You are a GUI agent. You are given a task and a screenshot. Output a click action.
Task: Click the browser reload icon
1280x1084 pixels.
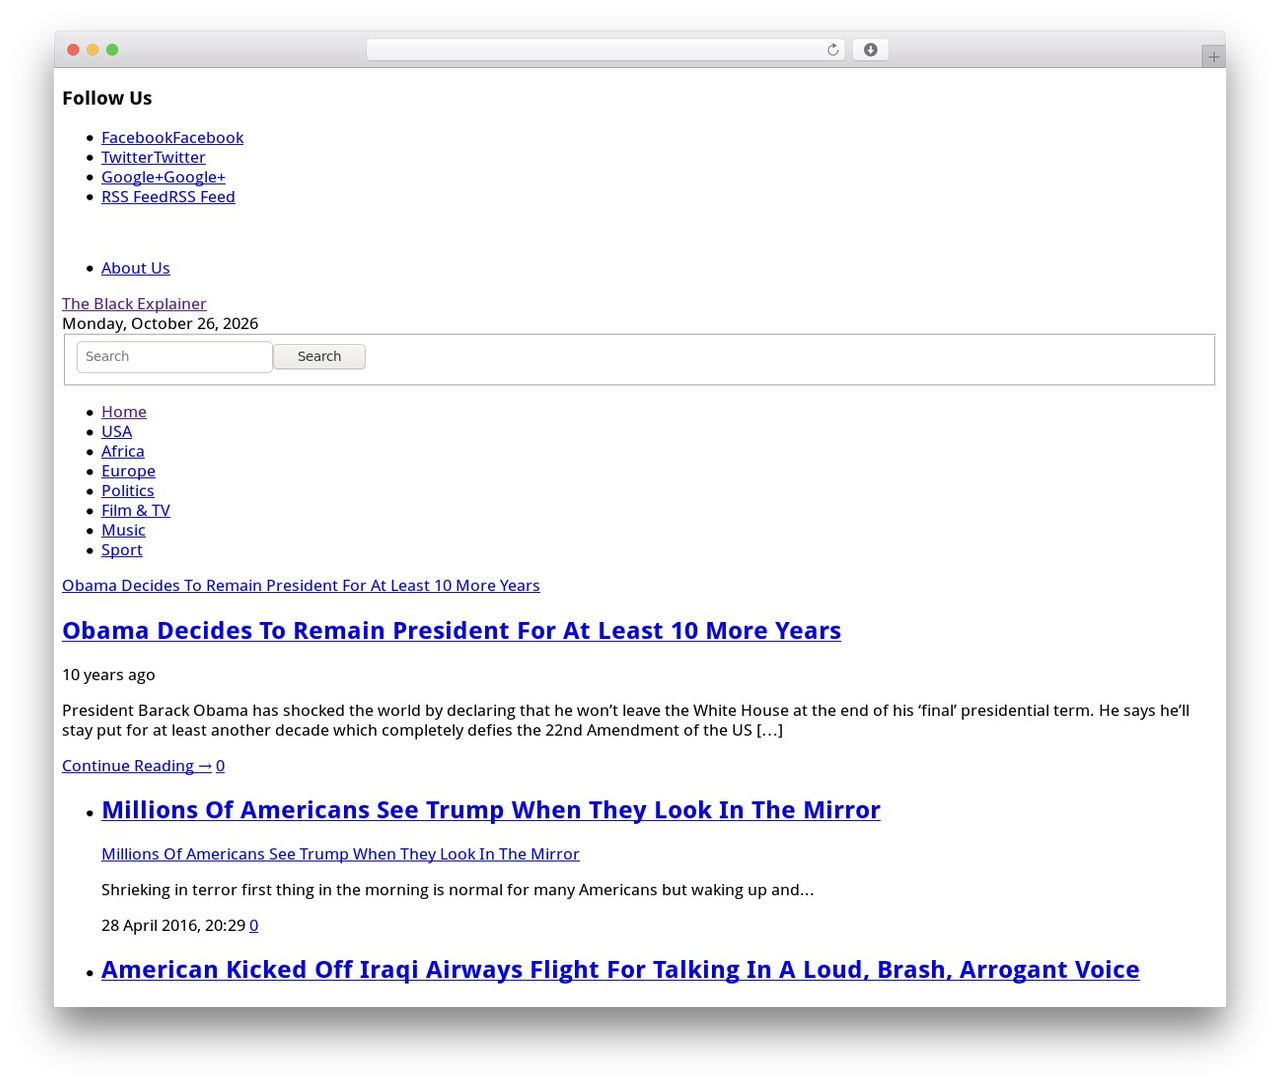point(832,50)
